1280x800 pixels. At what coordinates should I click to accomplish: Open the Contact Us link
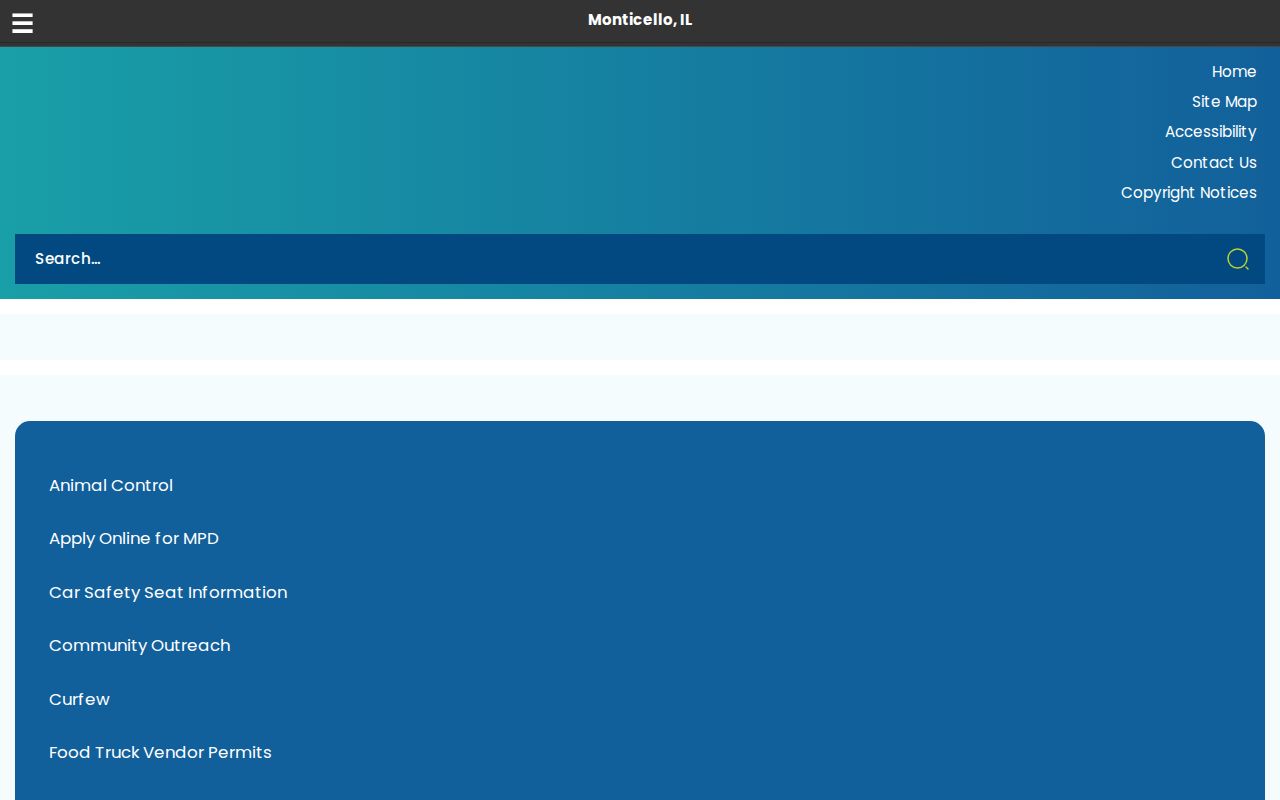point(1213,162)
